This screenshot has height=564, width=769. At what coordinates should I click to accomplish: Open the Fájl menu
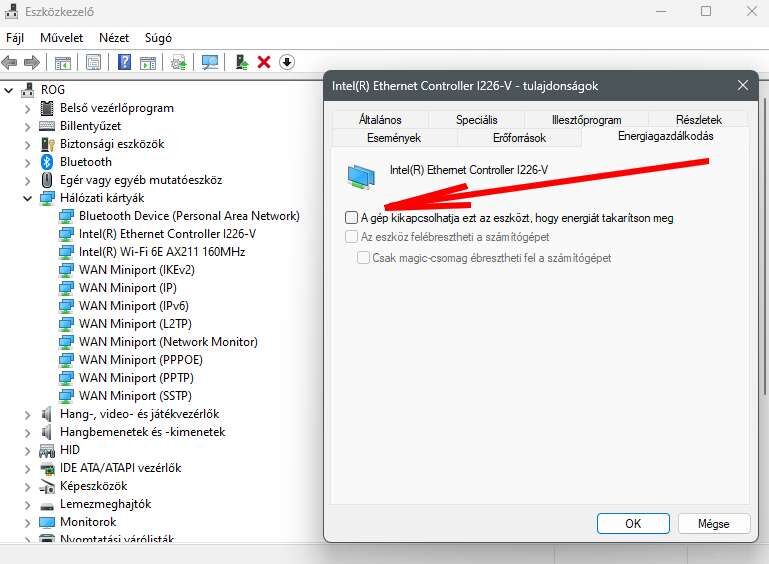(15, 38)
